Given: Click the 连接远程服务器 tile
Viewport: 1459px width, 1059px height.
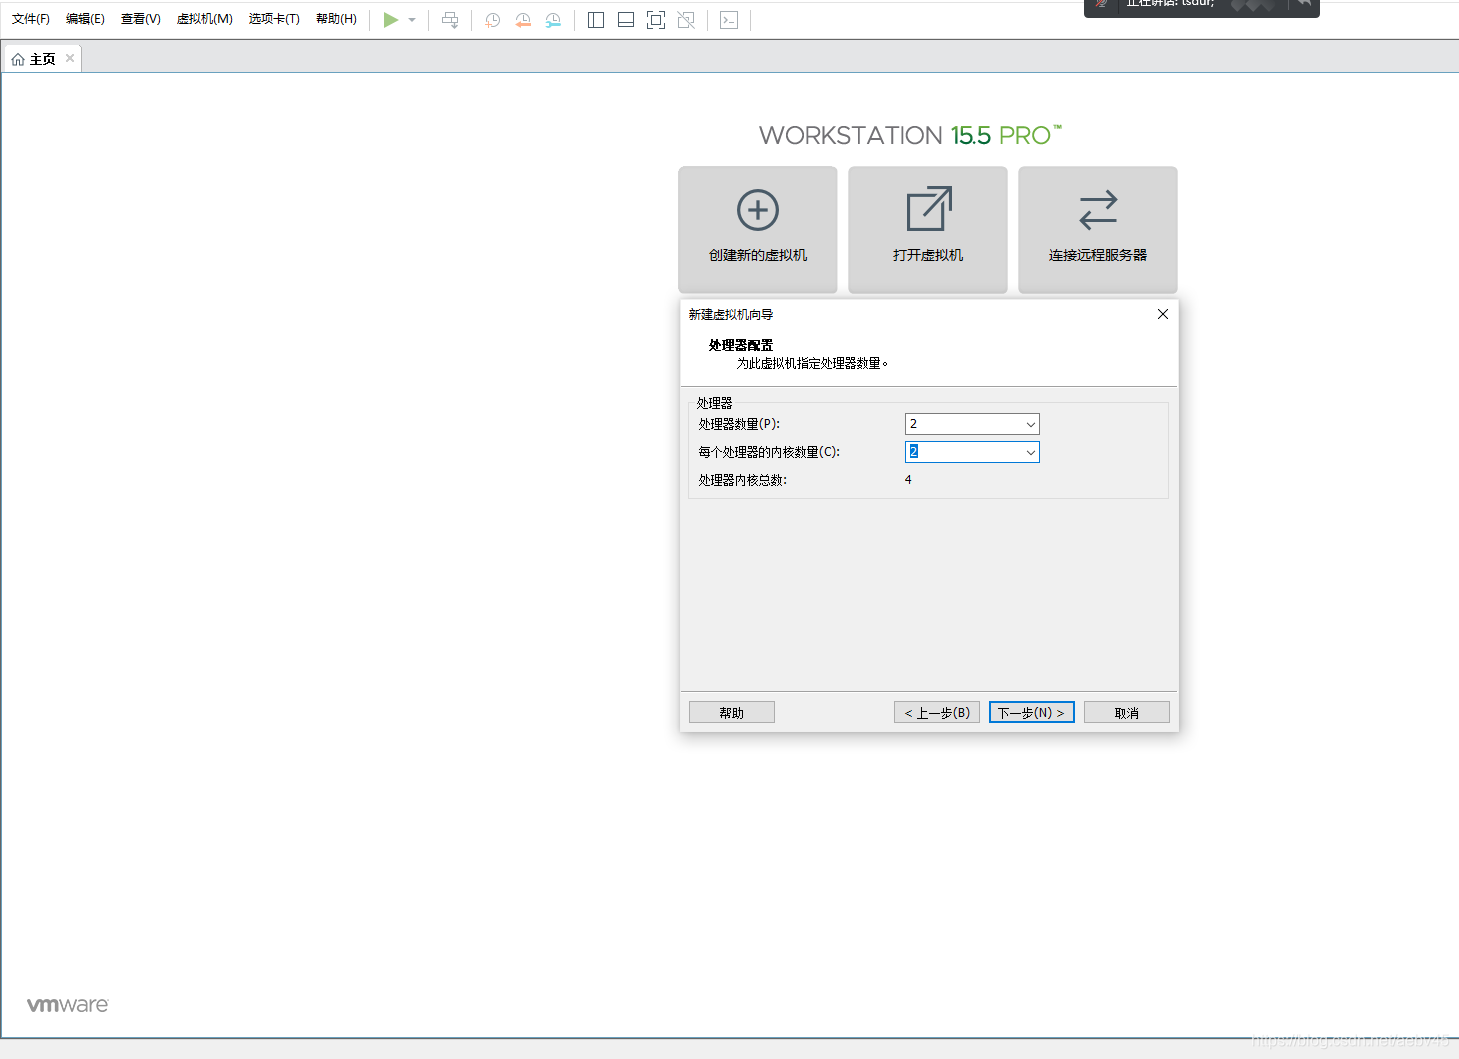Looking at the screenshot, I should pos(1098,229).
